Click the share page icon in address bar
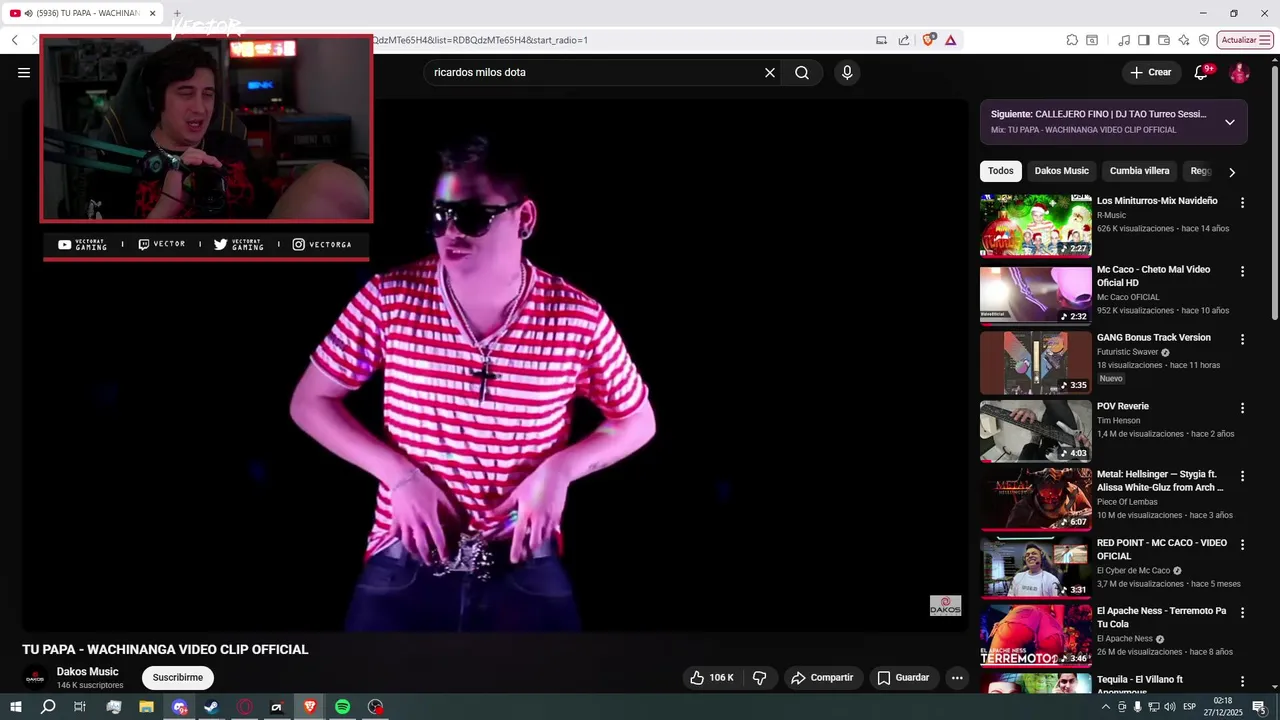The height and width of the screenshot is (720, 1280). tap(904, 40)
